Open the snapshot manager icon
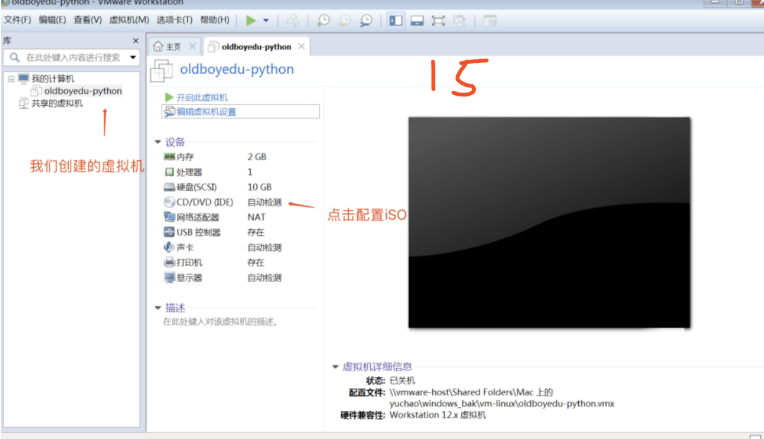764x439 pixels. tap(366, 20)
